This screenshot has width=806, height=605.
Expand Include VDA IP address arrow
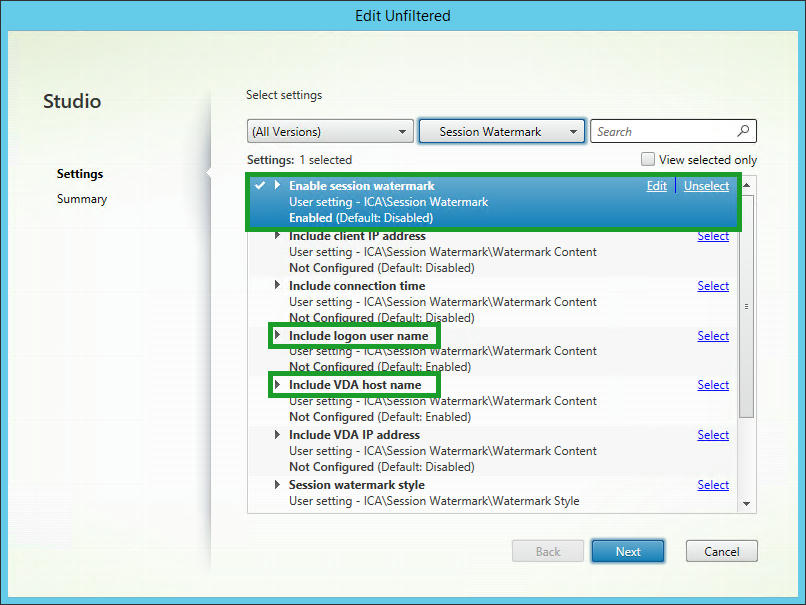point(278,435)
